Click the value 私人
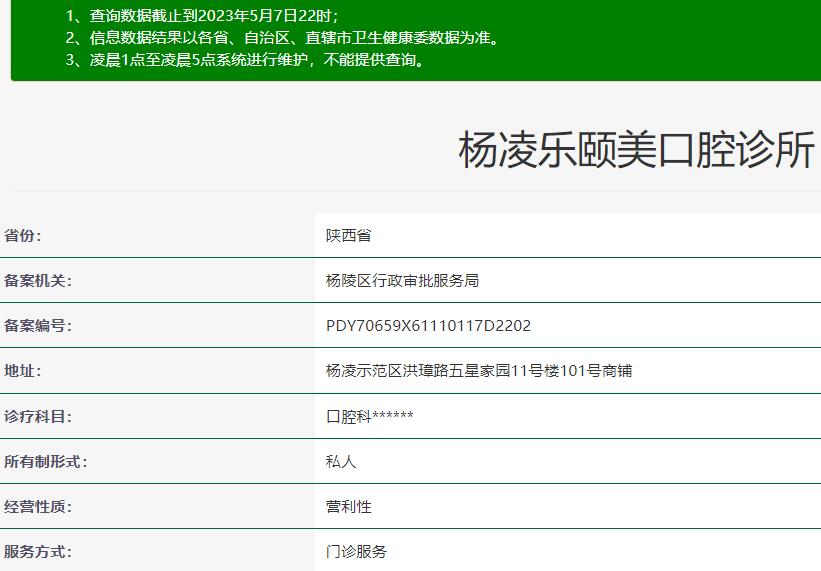Viewport: 821px width, 571px height. [x=341, y=462]
